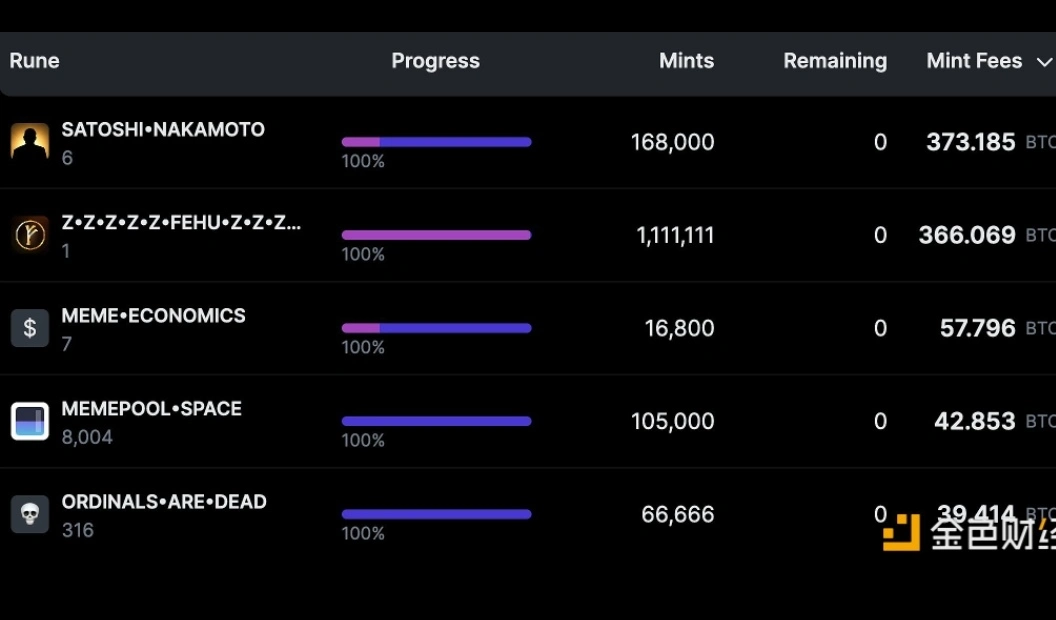Click the 373.185 BTC mint fee value
Image resolution: width=1056 pixels, height=620 pixels.
pos(970,142)
